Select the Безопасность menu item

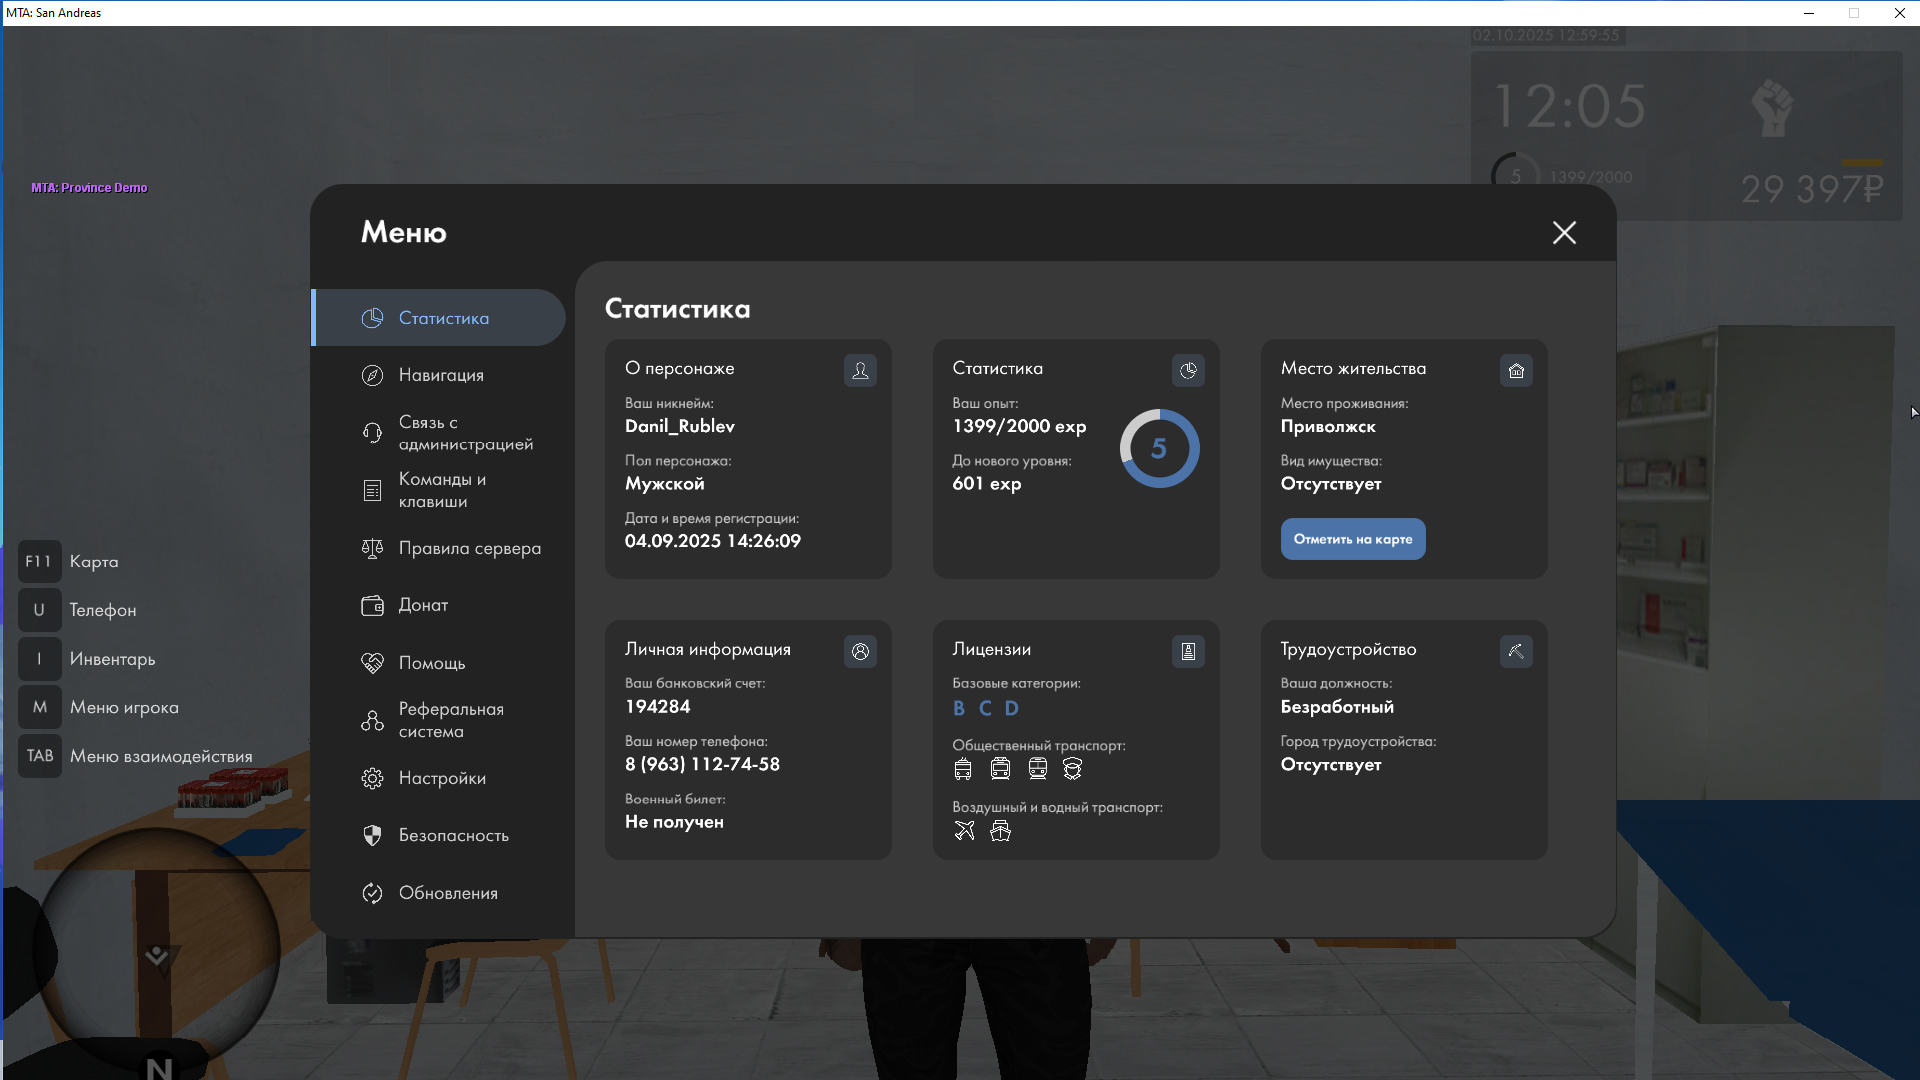click(x=452, y=835)
